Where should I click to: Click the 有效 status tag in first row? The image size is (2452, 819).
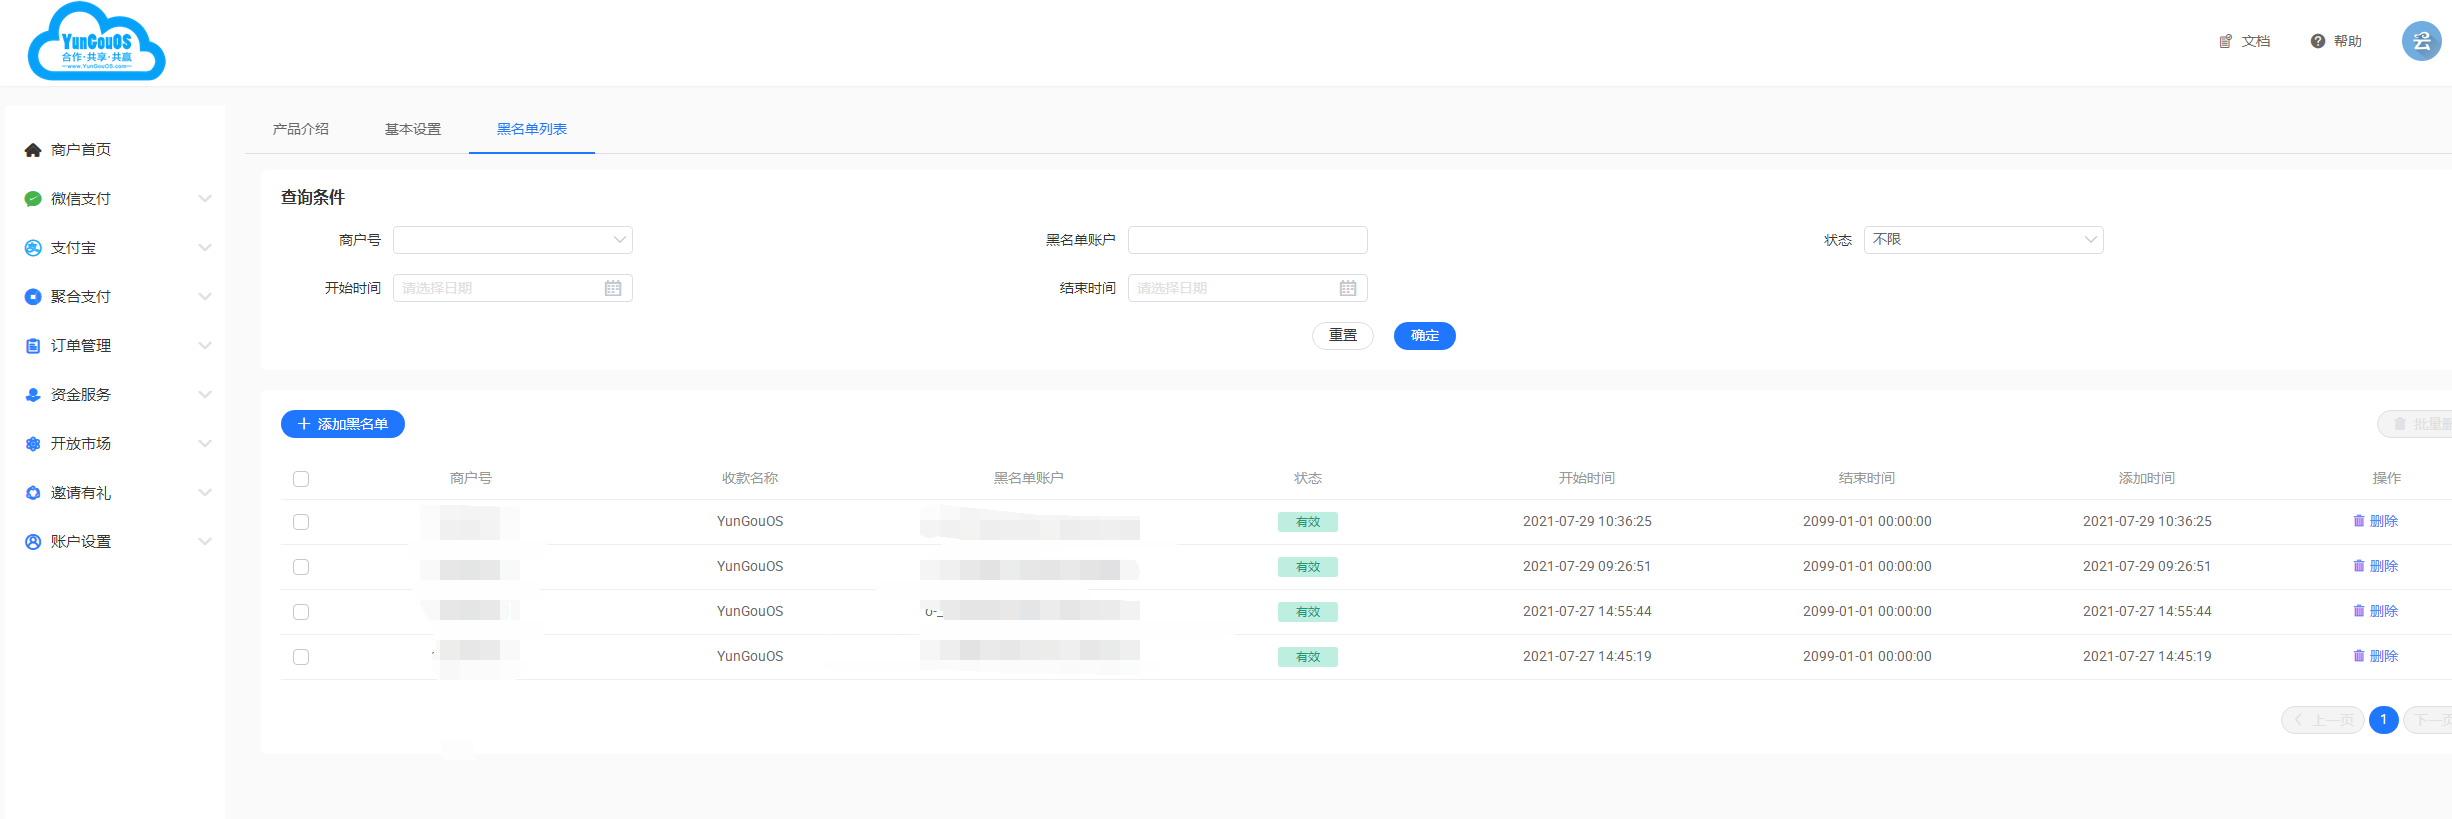(x=1308, y=522)
